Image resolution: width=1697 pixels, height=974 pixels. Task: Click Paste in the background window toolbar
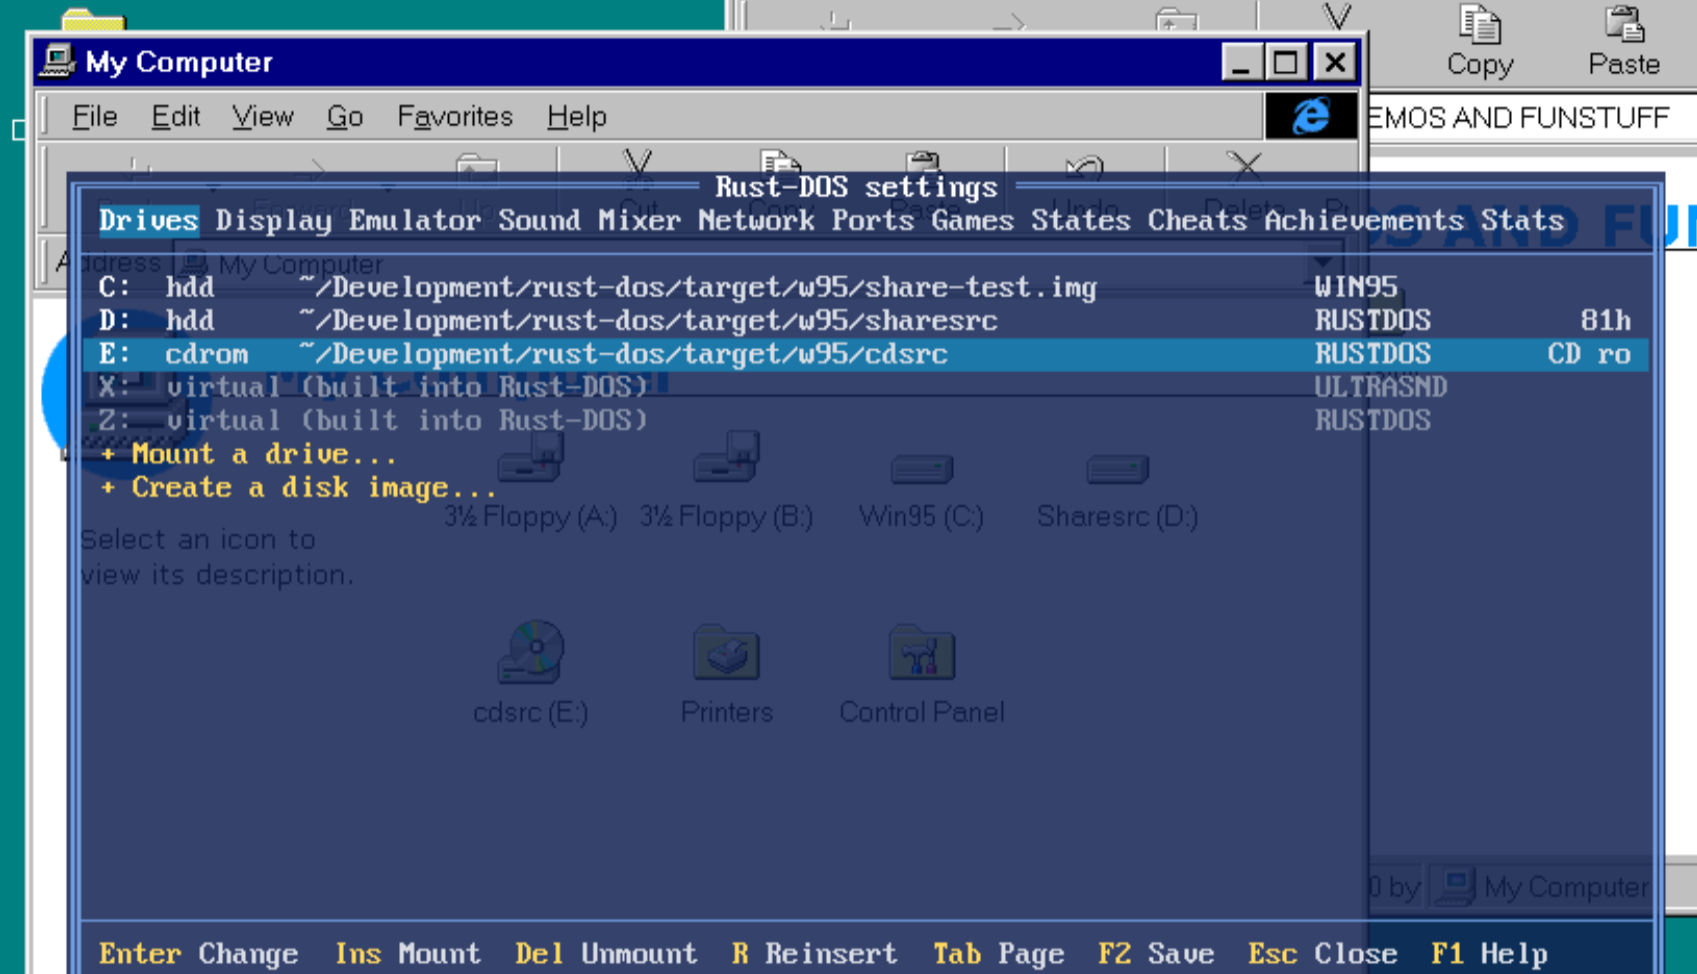click(x=1624, y=42)
